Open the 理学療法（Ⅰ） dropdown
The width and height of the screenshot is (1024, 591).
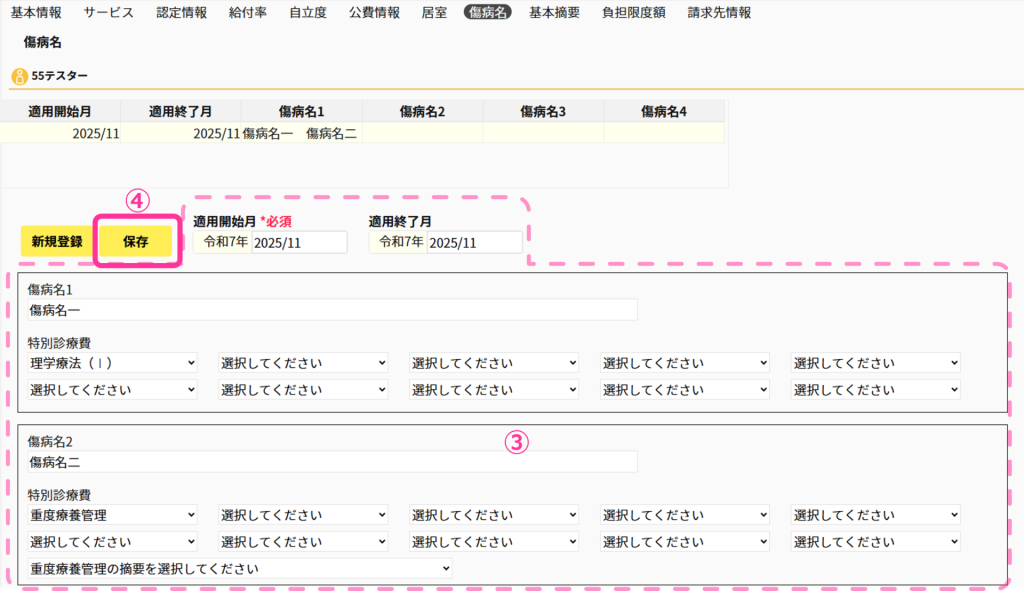point(113,362)
